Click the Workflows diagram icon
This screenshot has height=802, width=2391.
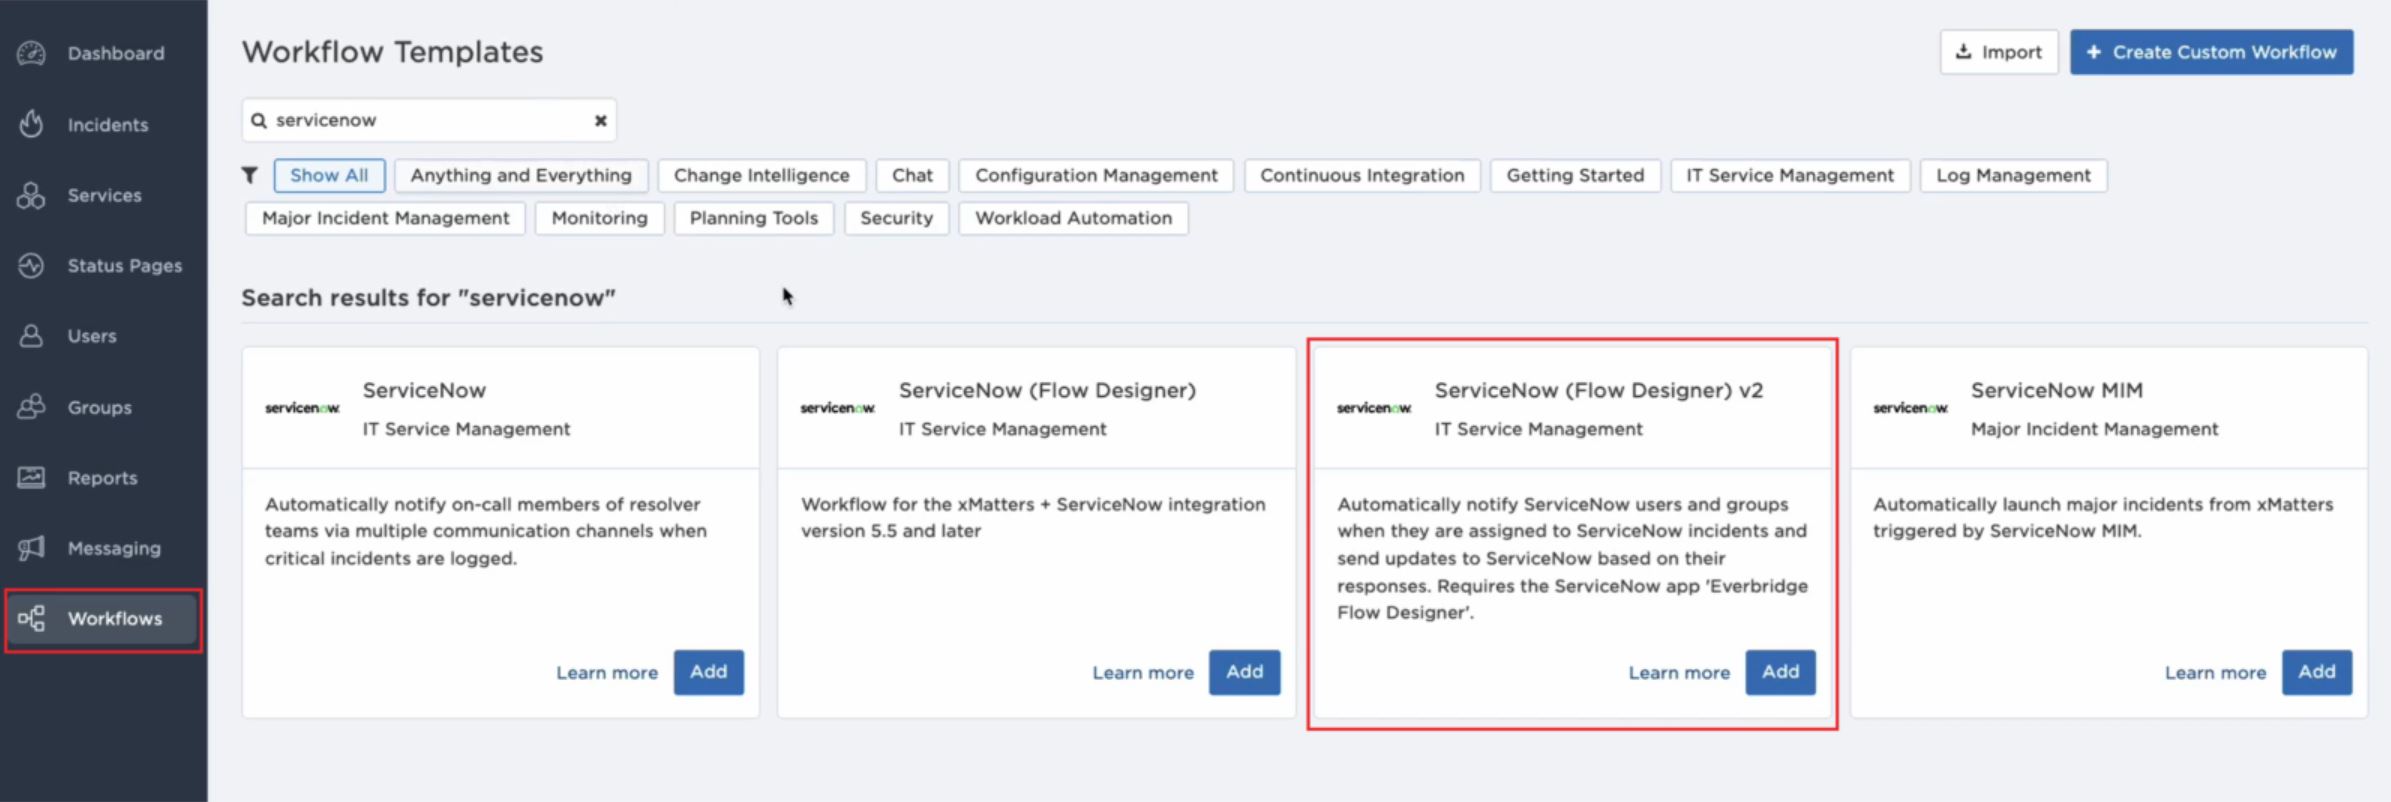click(x=31, y=619)
